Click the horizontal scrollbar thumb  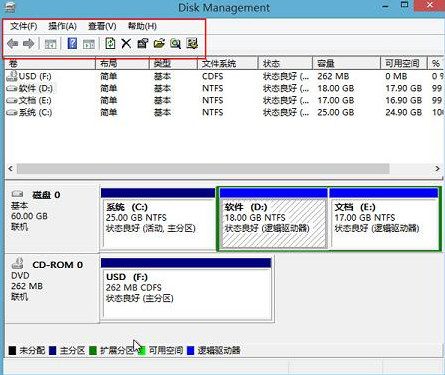[203, 169]
